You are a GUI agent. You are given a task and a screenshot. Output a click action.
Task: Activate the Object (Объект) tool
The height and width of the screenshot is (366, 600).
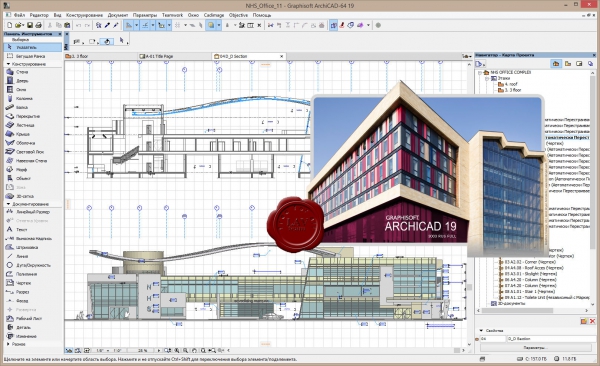[32, 178]
